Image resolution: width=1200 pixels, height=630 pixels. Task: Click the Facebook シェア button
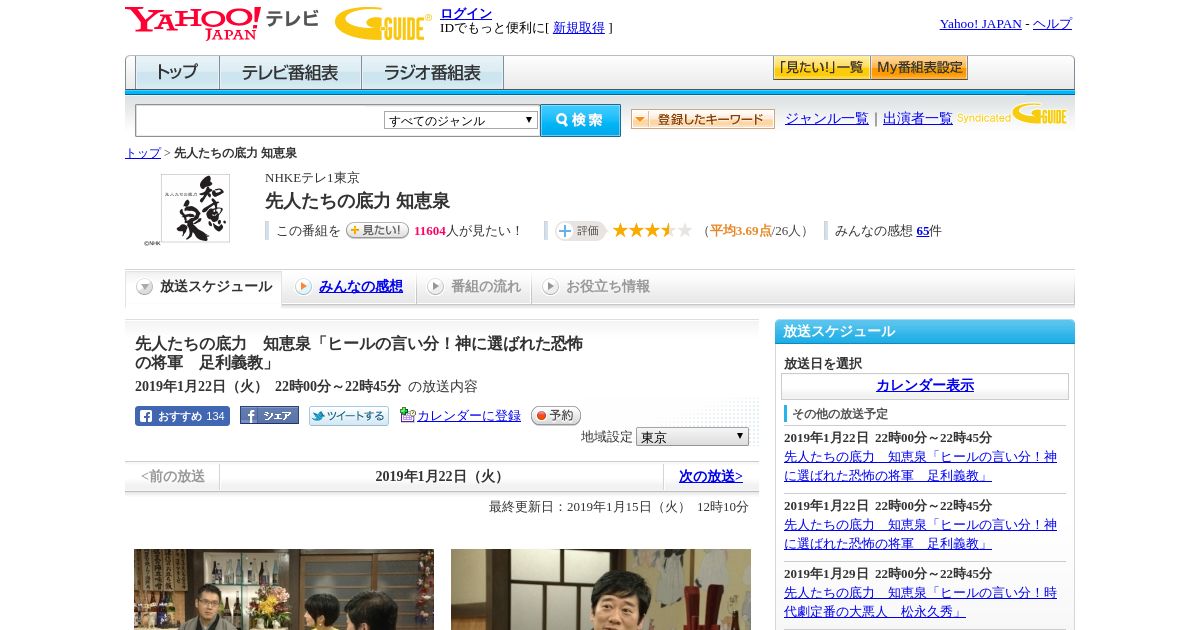(x=269, y=416)
